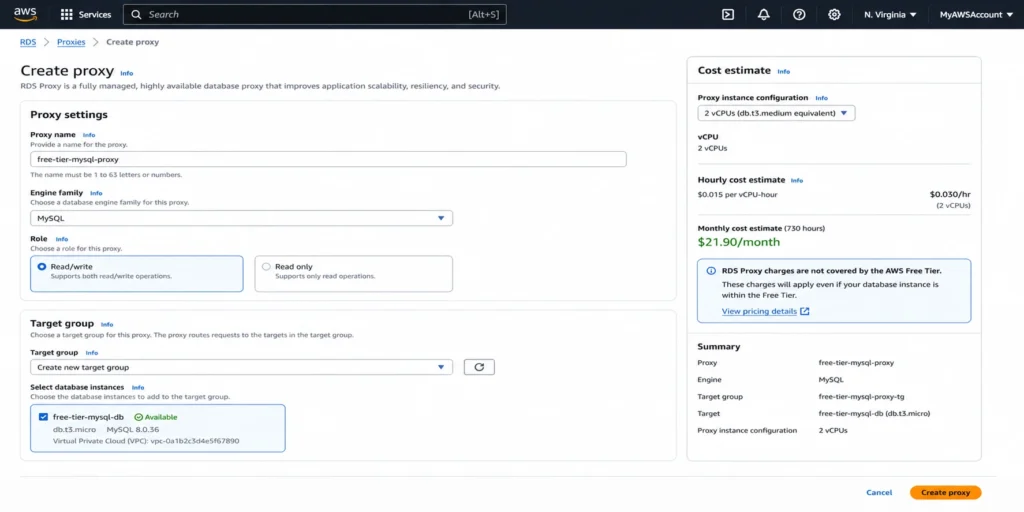This screenshot has width=1024, height=512.
Task: Click Info link next to Engine family
Action: tap(96, 193)
